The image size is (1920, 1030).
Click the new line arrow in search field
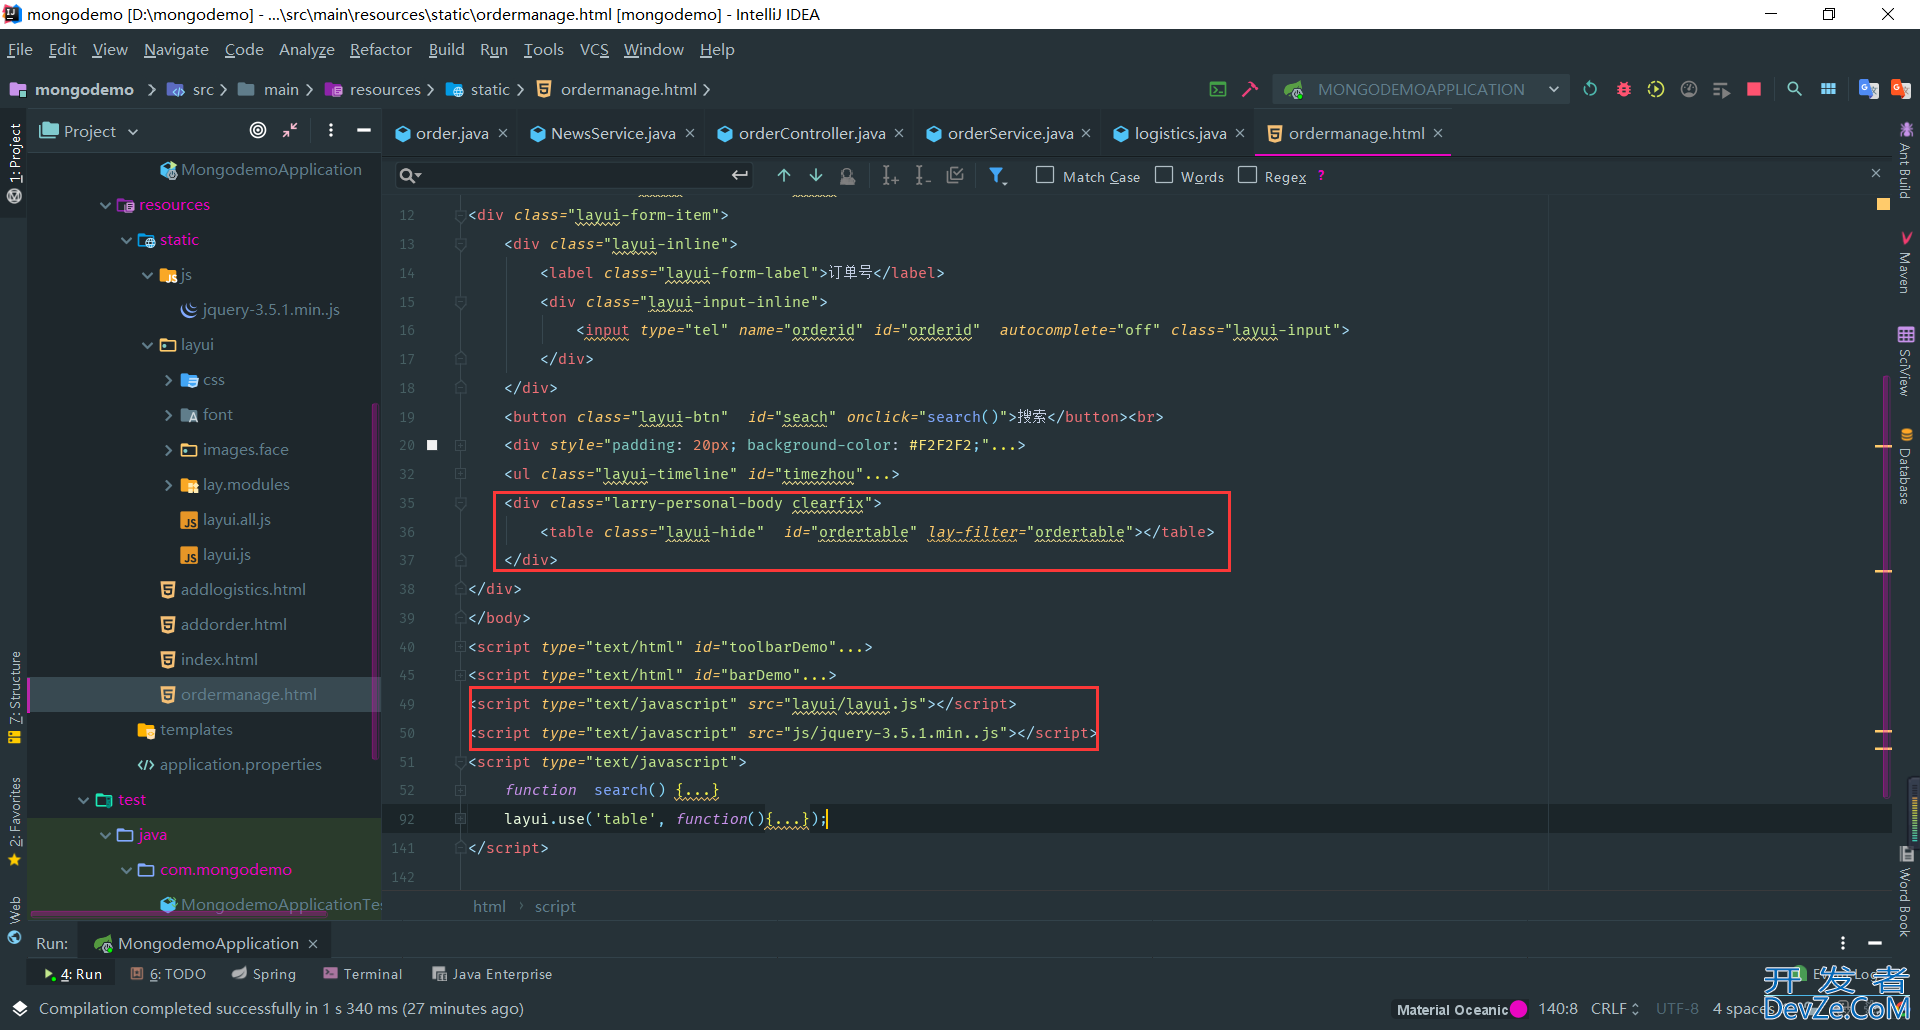click(739, 175)
